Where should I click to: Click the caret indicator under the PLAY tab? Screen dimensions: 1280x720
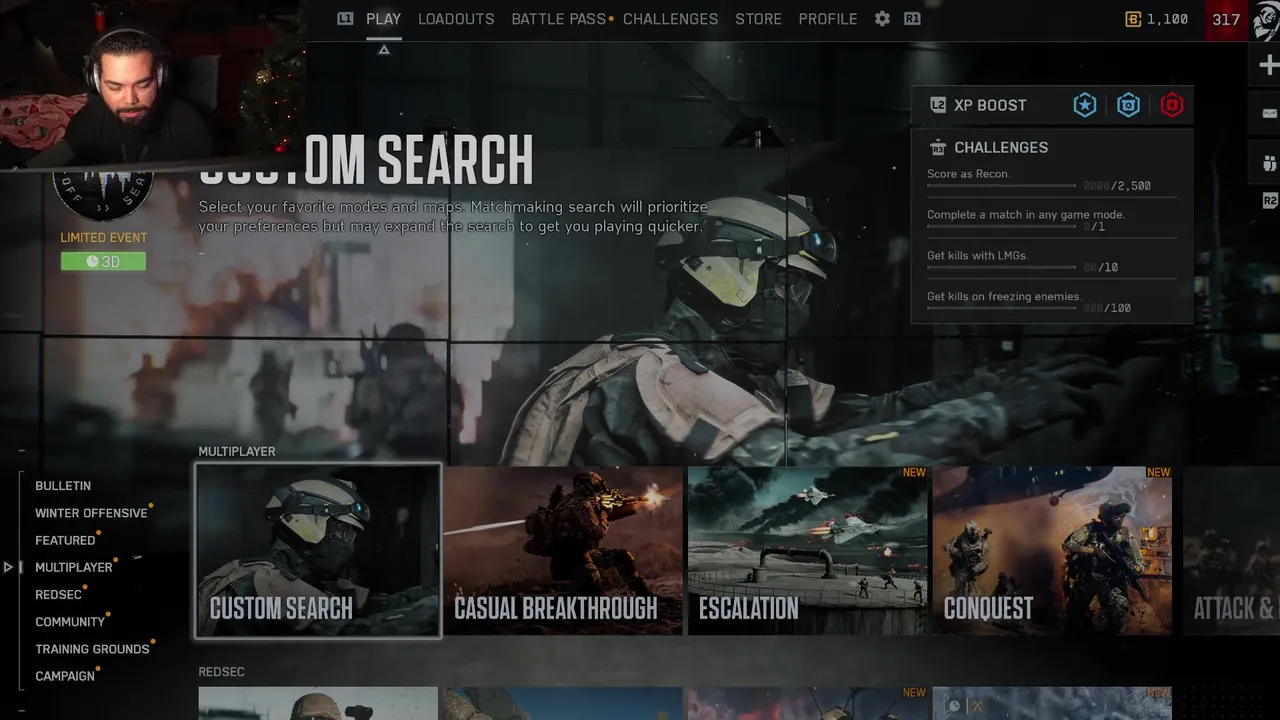pos(383,49)
